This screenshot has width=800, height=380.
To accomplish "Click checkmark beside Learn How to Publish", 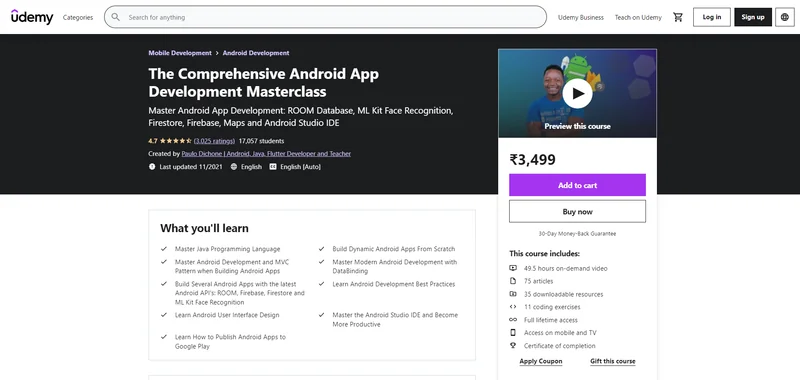I will click(164, 337).
